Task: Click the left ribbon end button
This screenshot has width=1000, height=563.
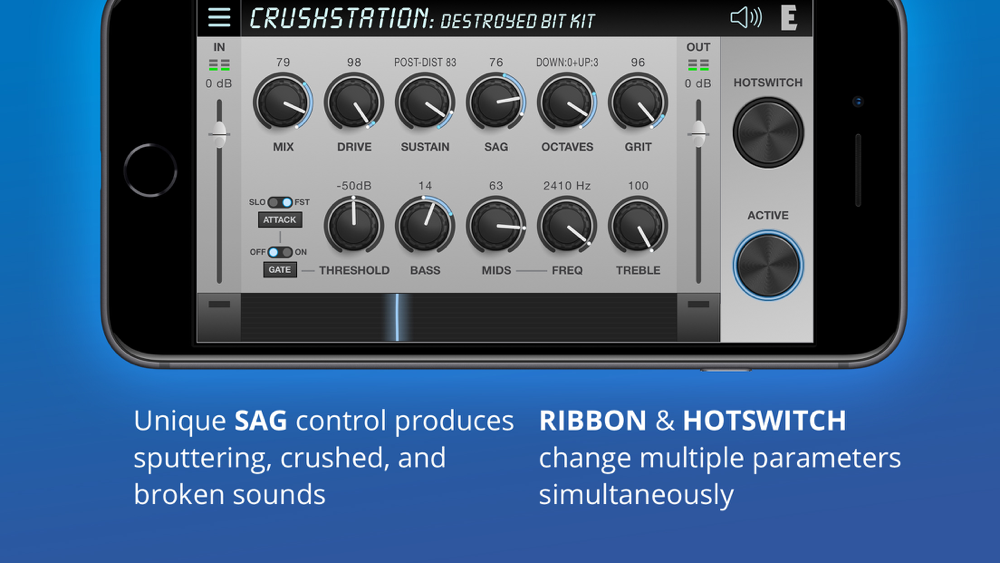Action: point(219,317)
